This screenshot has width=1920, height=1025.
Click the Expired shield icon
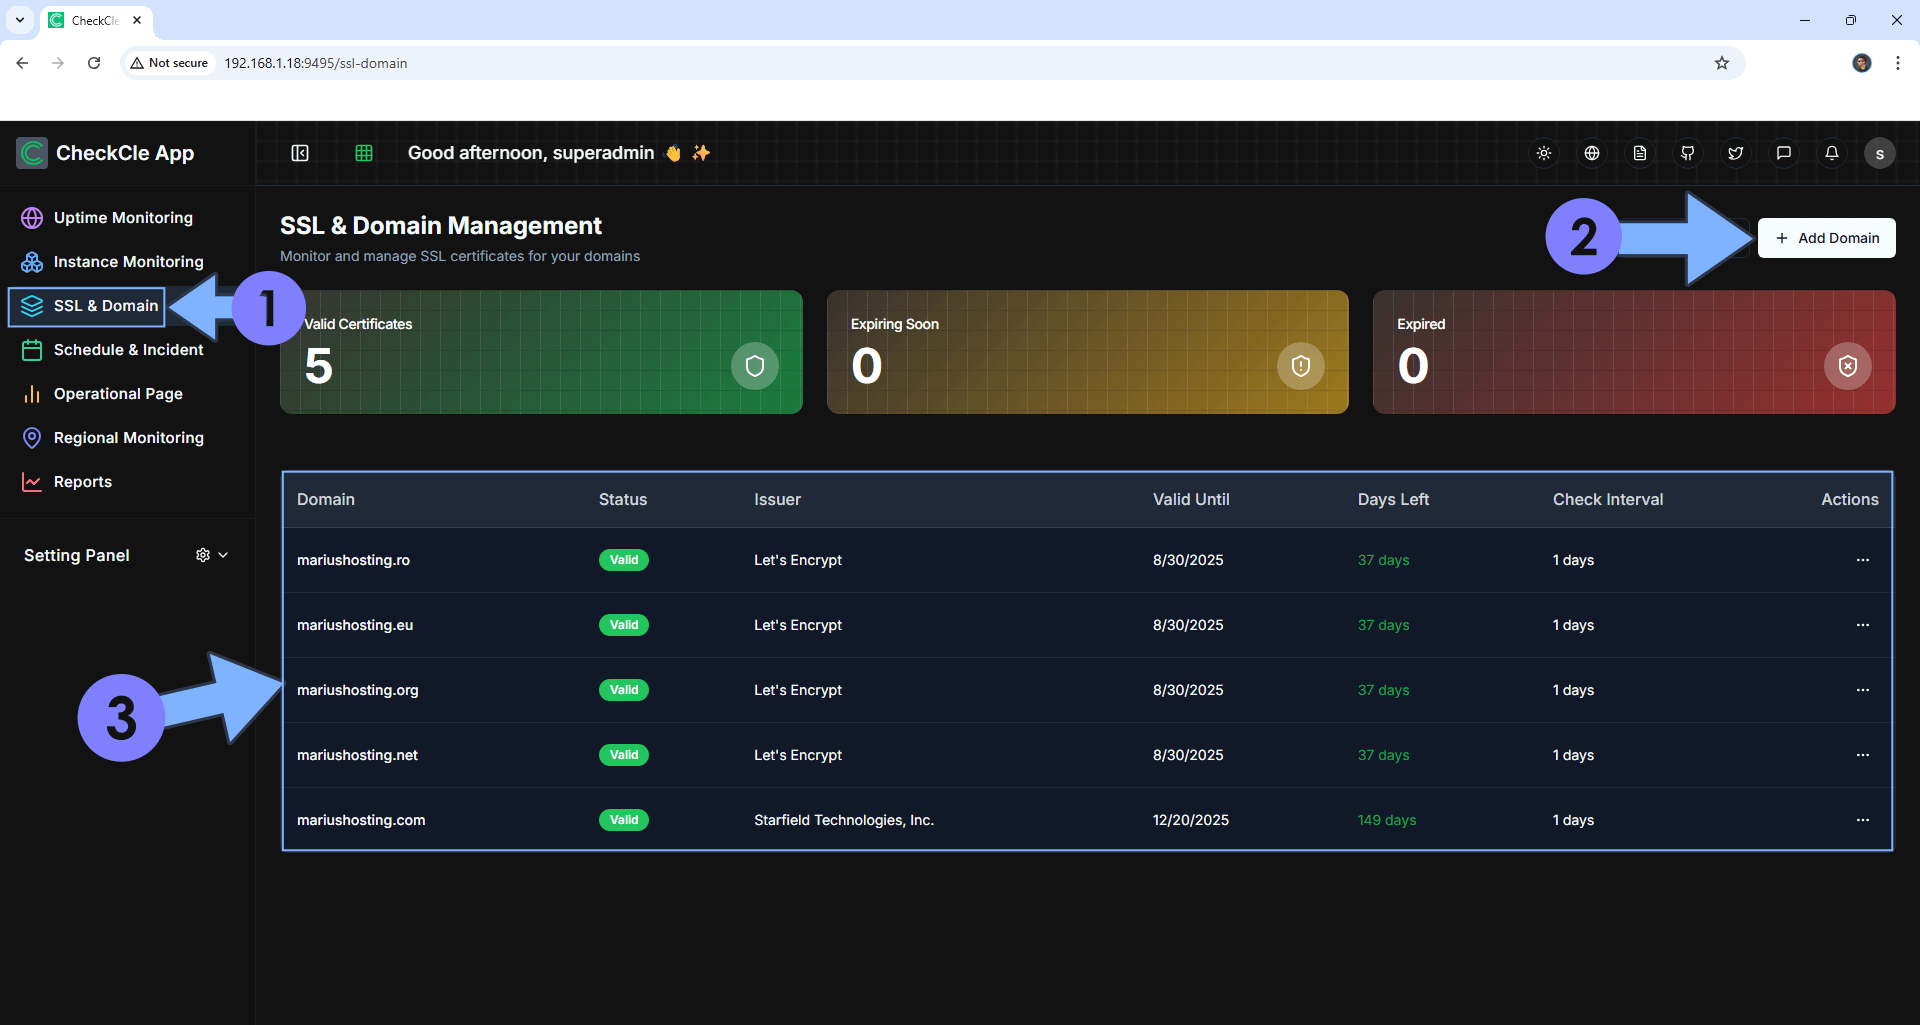click(x=1848, y=366)
